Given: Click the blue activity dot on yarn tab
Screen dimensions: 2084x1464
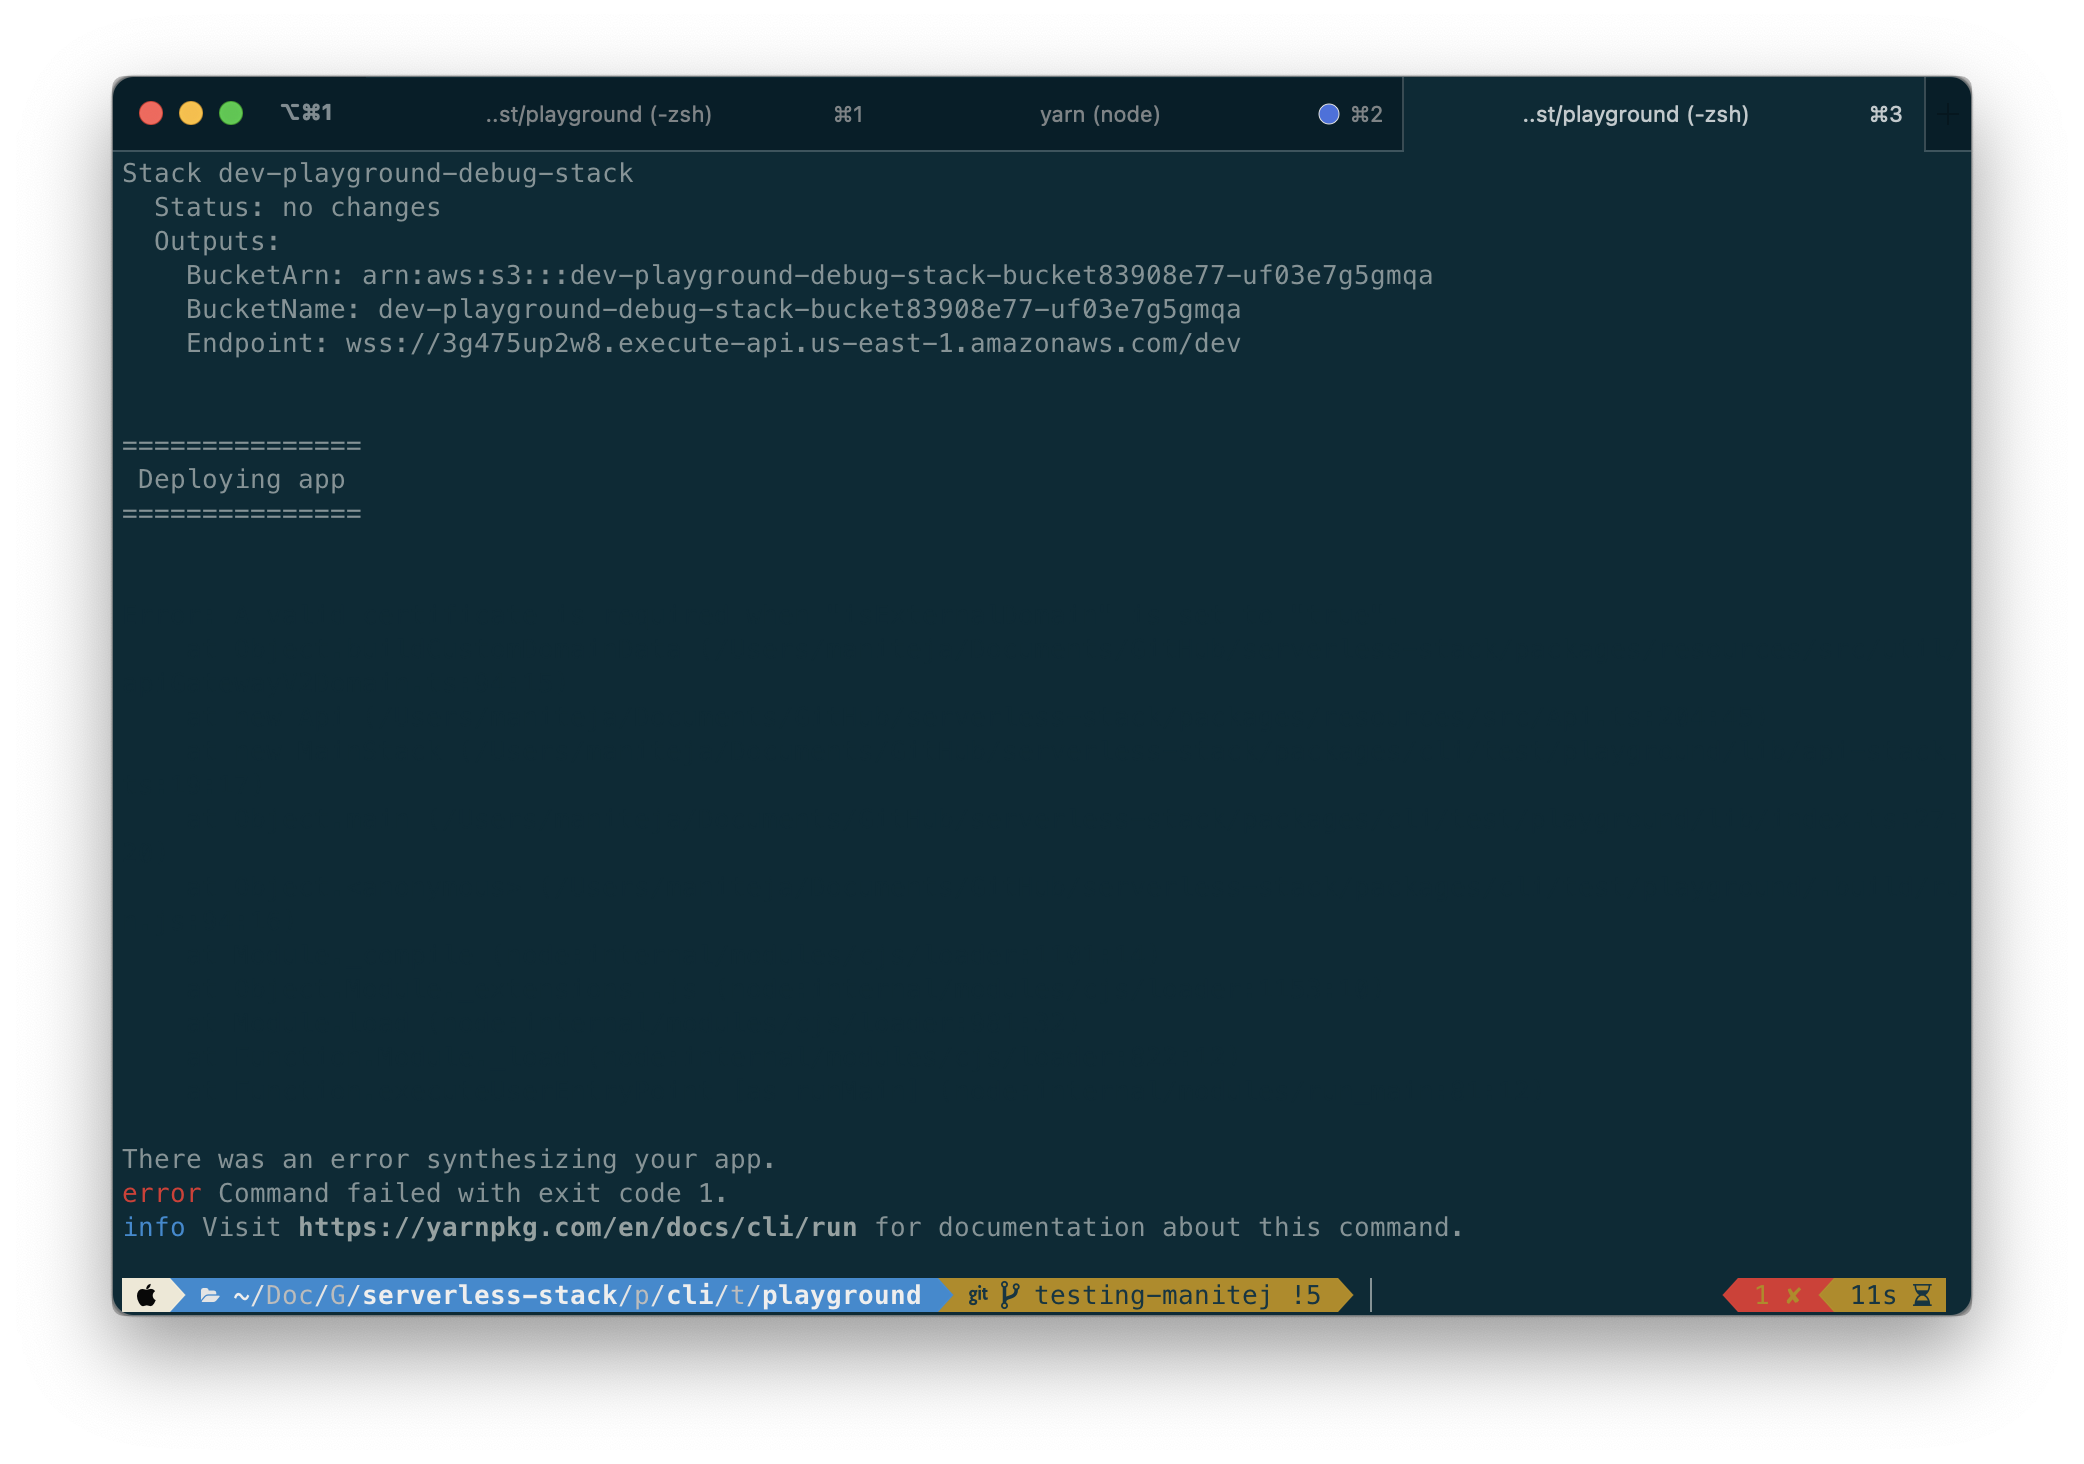Looking at the screenshot, I should coord(1328,114).
